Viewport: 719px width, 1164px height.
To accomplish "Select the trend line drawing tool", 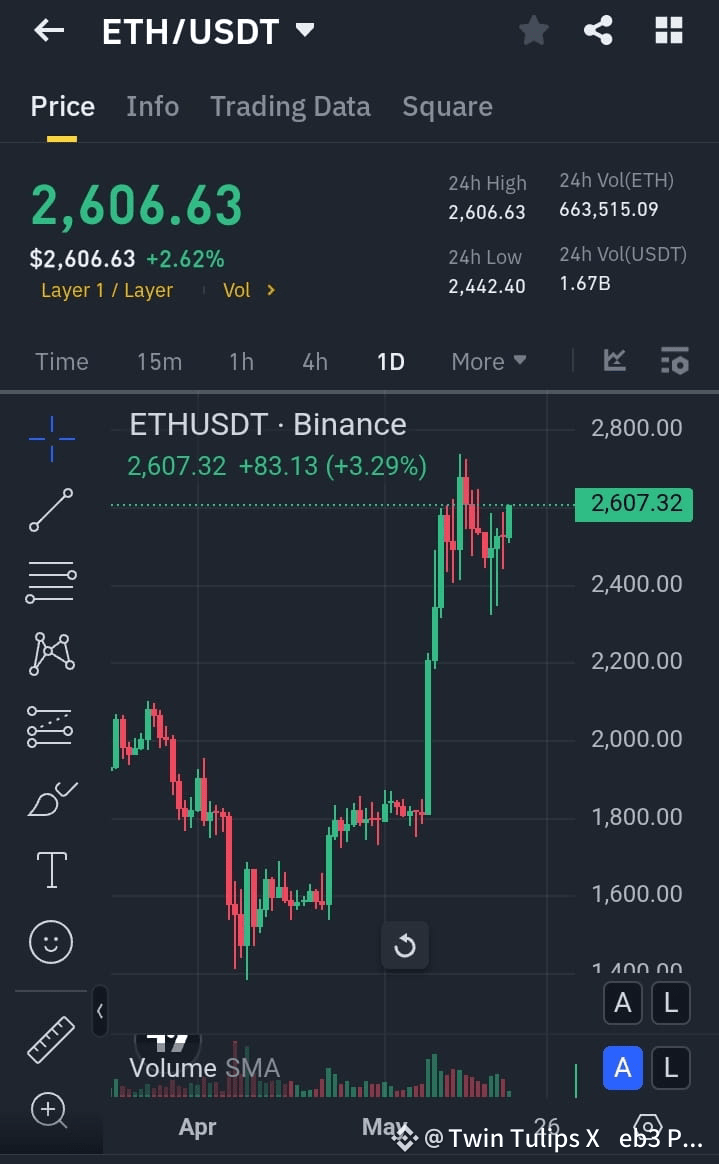I will click(51, 510).
